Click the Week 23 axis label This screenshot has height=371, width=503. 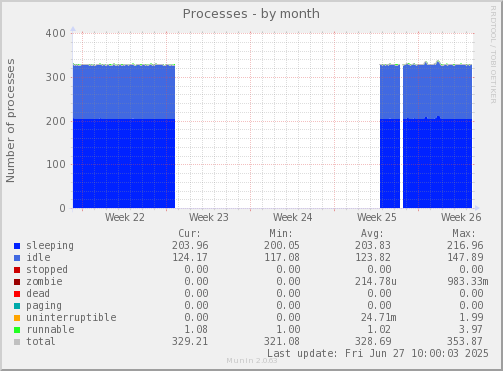pos(209,218)
